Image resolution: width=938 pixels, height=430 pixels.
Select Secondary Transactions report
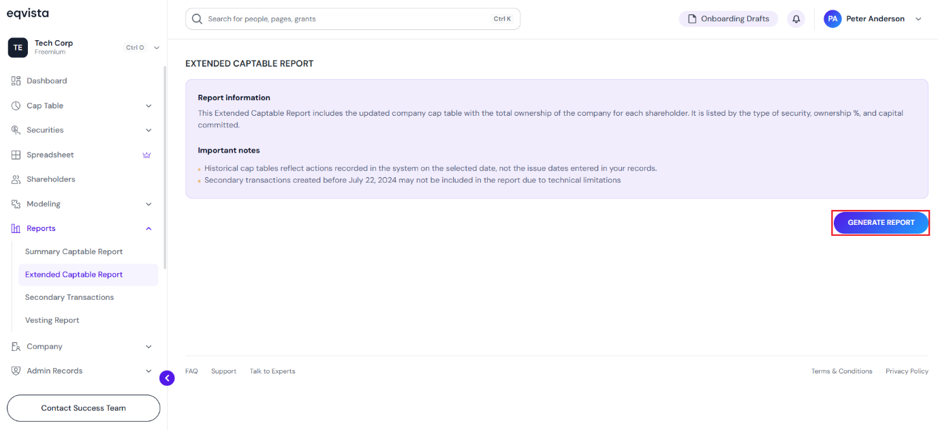coord(69,297)
